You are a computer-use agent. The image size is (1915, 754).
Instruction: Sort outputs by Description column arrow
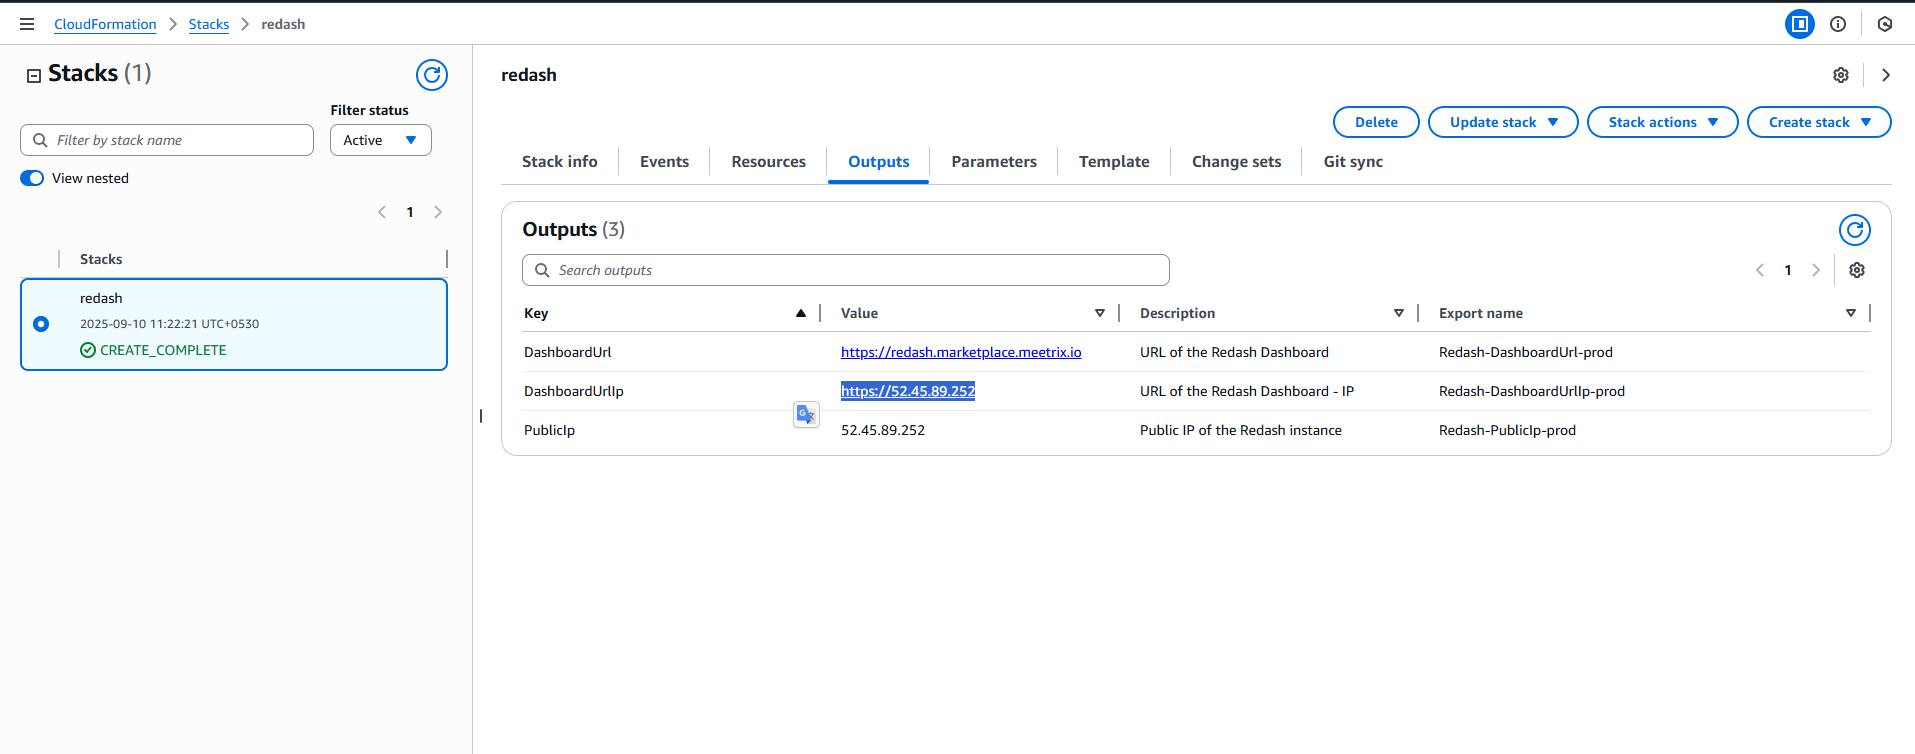[x=1399, y=313]
